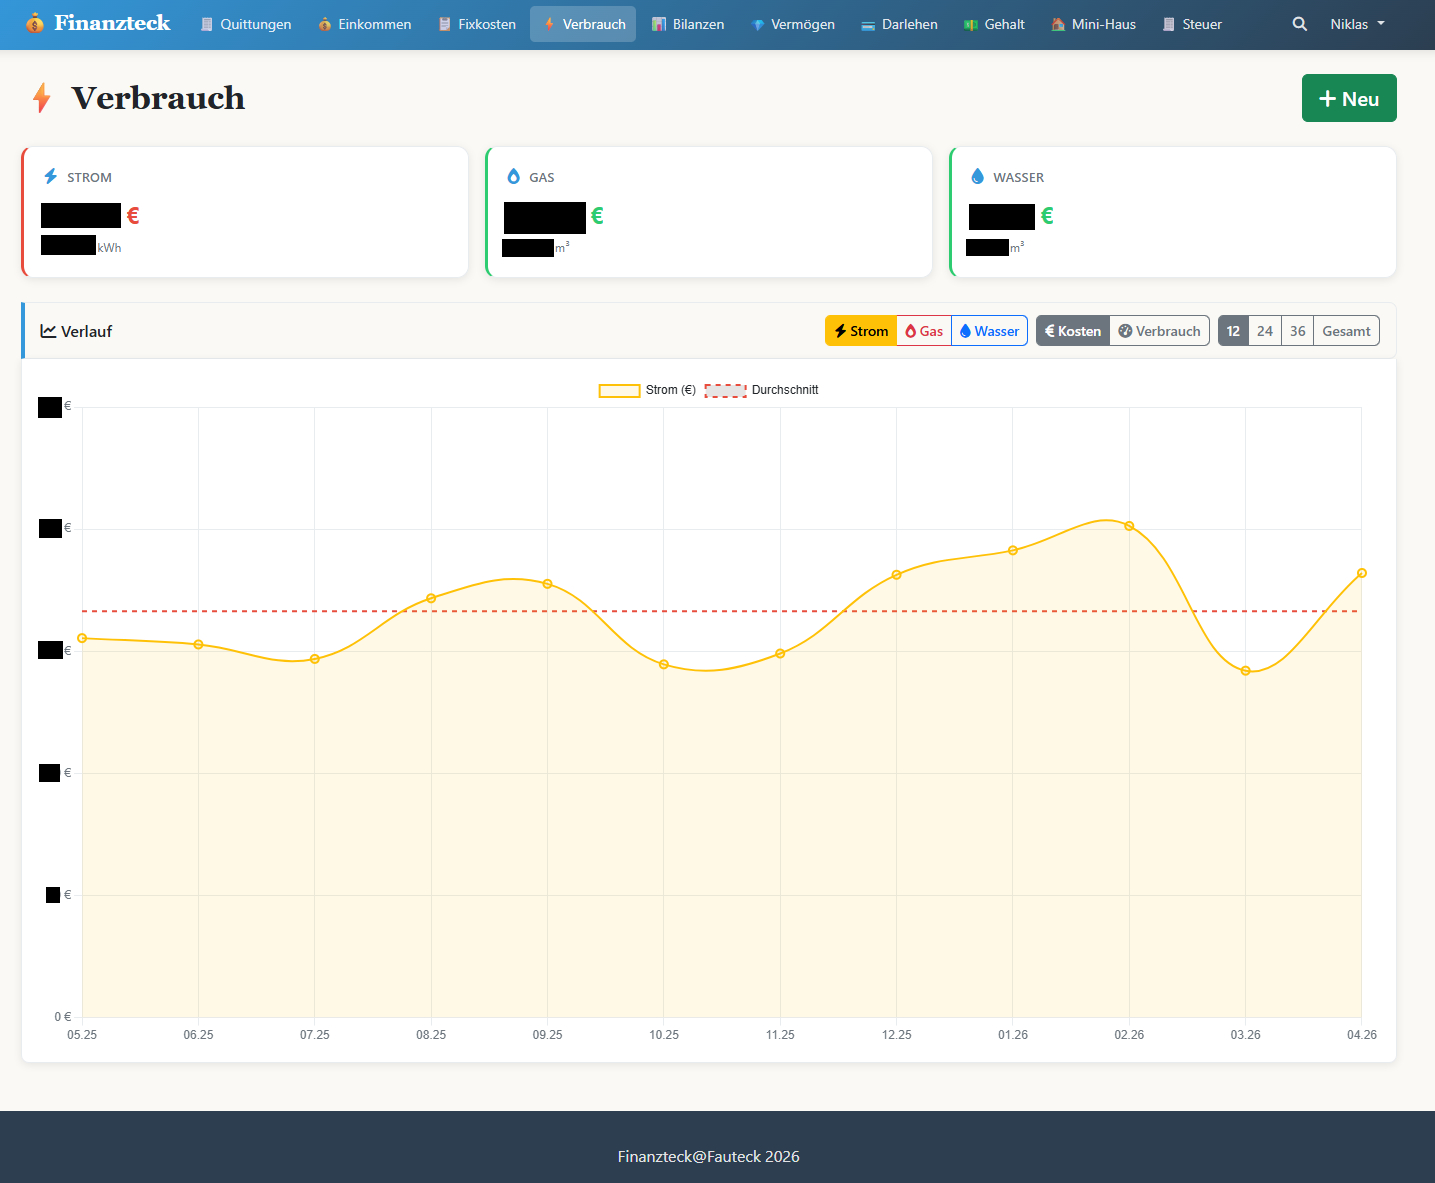Click the Verlauf line chart icon
1435x1183 pixels.
[x=48, y=331]
